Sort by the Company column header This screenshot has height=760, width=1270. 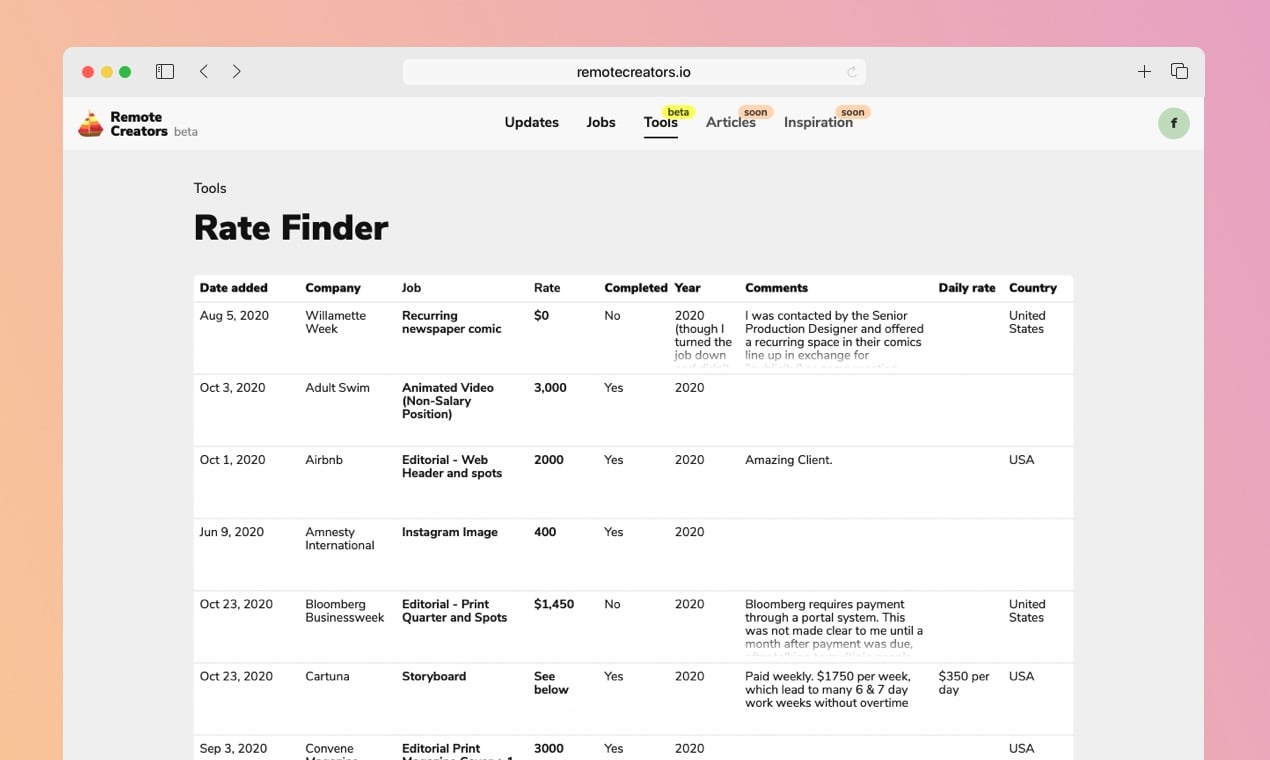tap(332, 288)
